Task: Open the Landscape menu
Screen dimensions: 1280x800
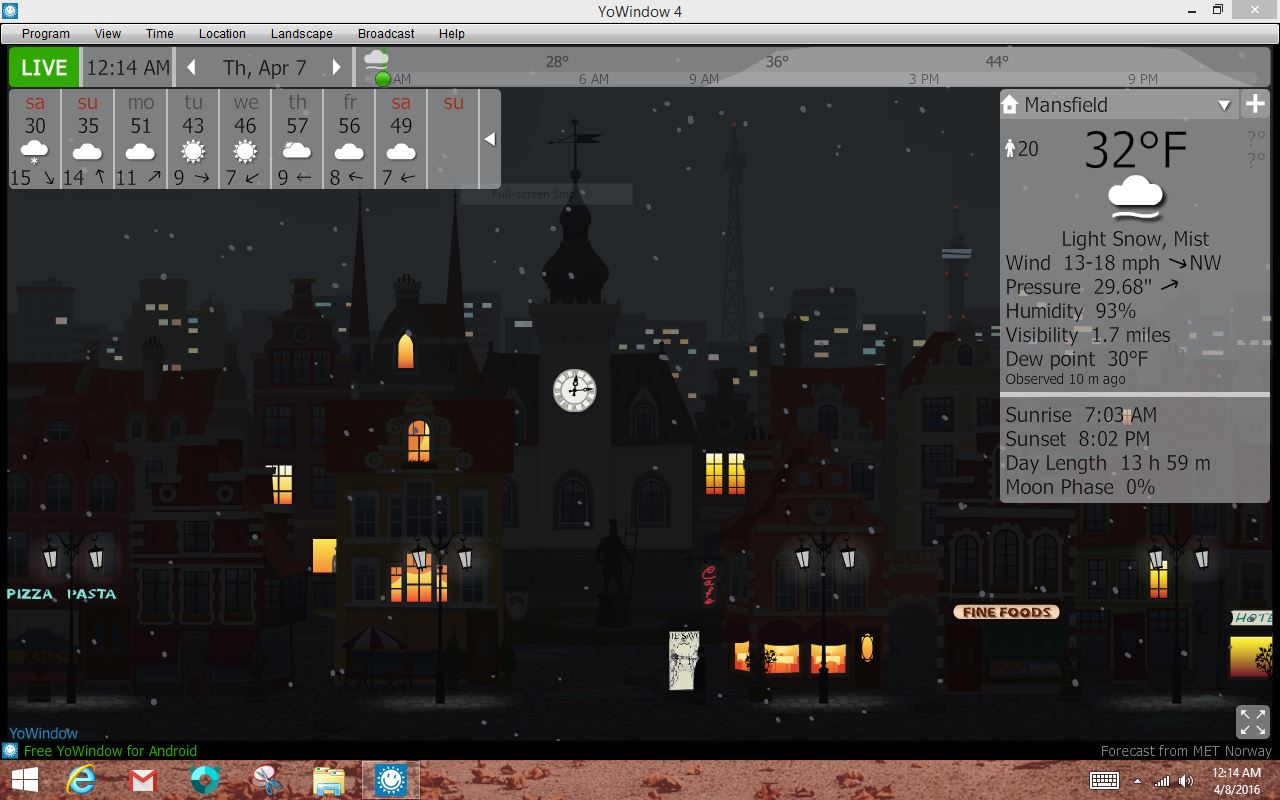Action: [301, 33]
